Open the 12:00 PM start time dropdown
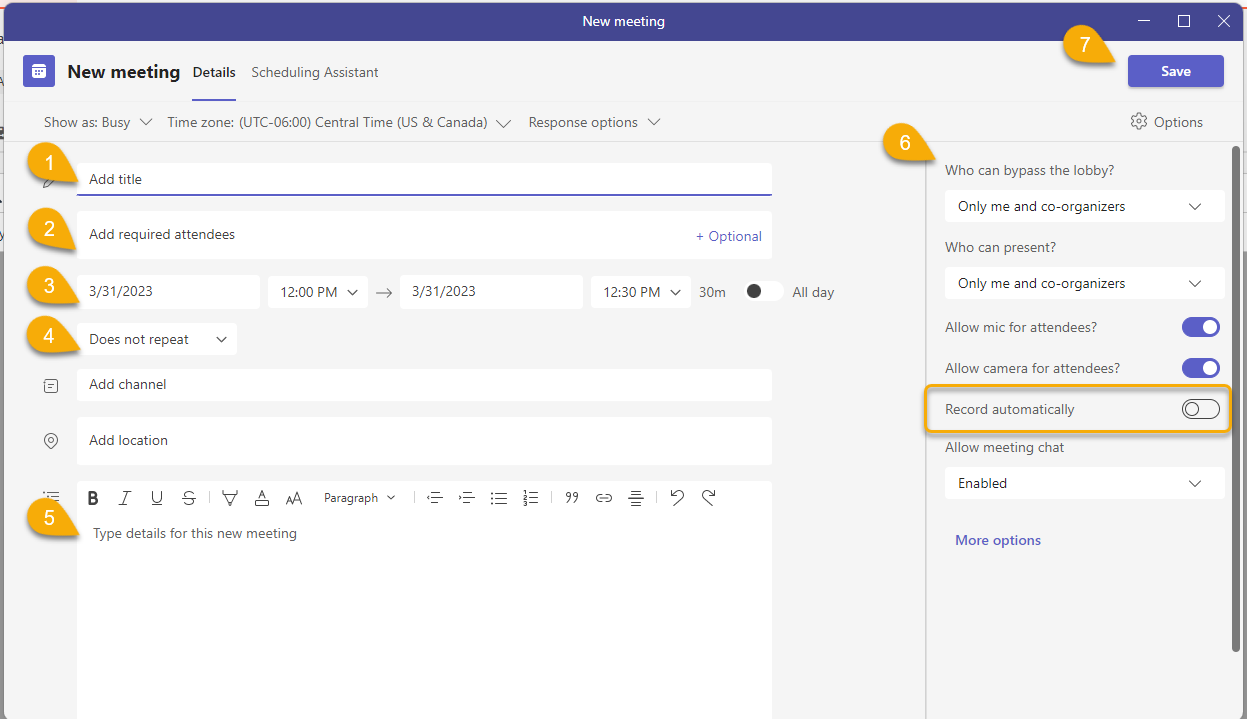Screen dimensions: 1247x719 coord(318,292)
